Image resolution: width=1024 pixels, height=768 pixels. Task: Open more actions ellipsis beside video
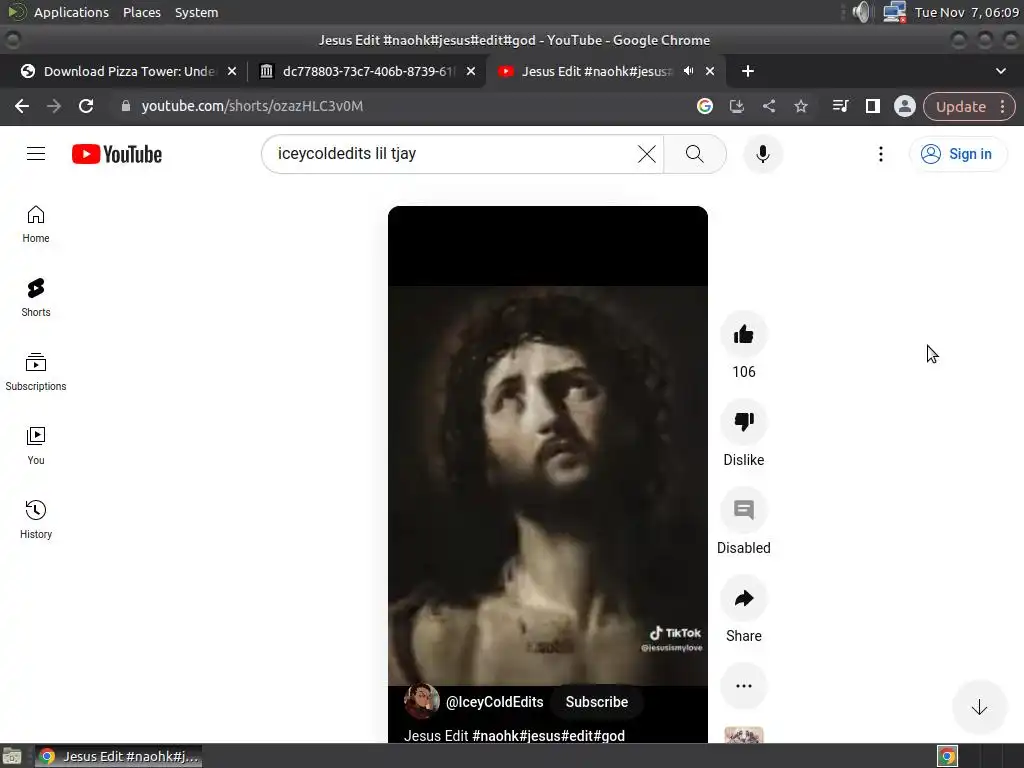coord(744,686)
